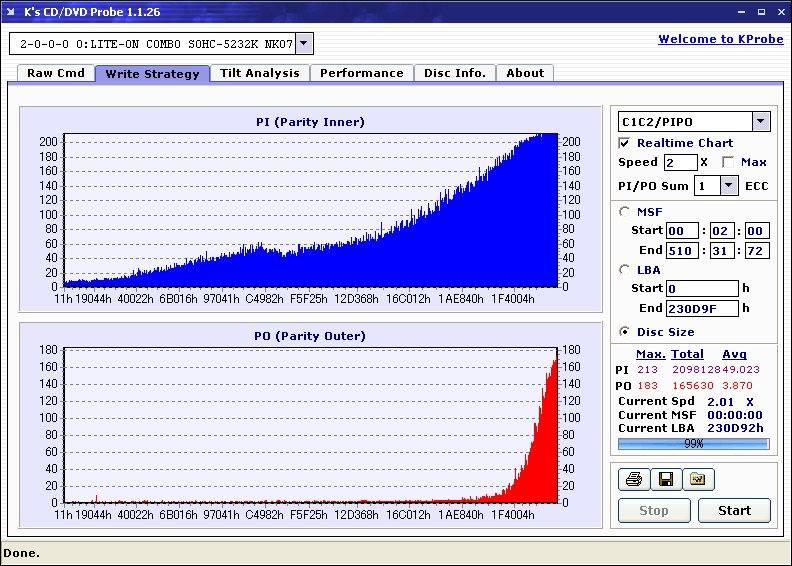Click the LBA End field 230D9F
Viewport: 792px width, 566px height.
pos(702,308)
